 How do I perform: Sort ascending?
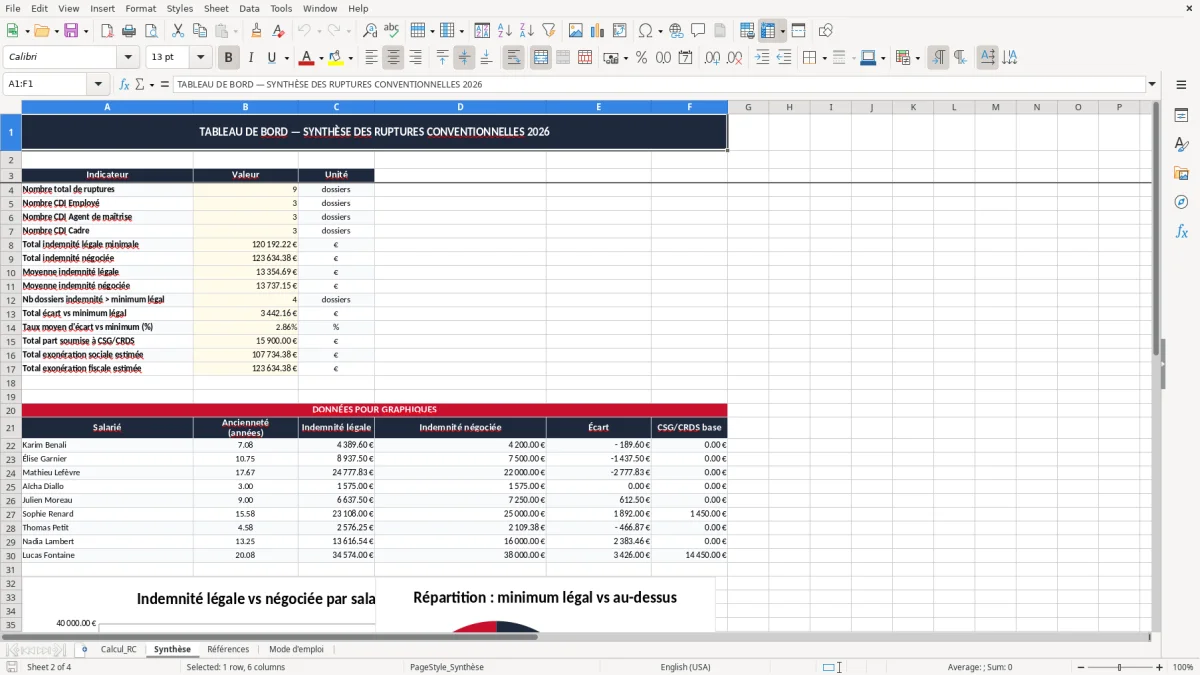coord(505,31)
